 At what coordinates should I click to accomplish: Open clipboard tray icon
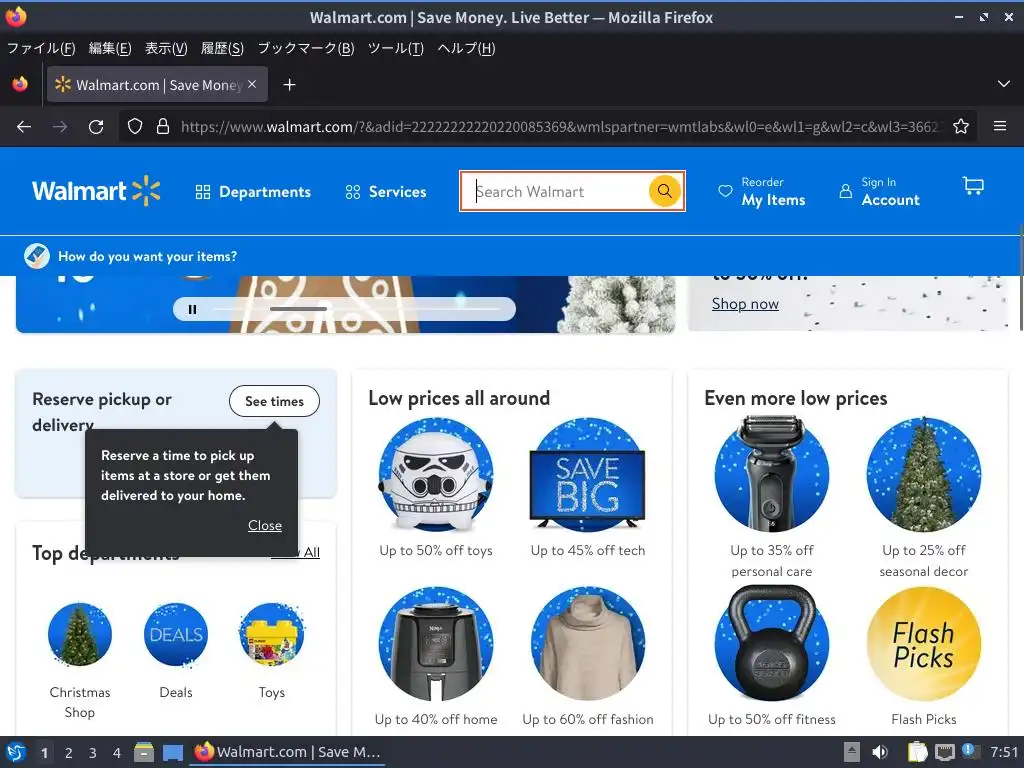pyautogui.click(x=917, y=752)
